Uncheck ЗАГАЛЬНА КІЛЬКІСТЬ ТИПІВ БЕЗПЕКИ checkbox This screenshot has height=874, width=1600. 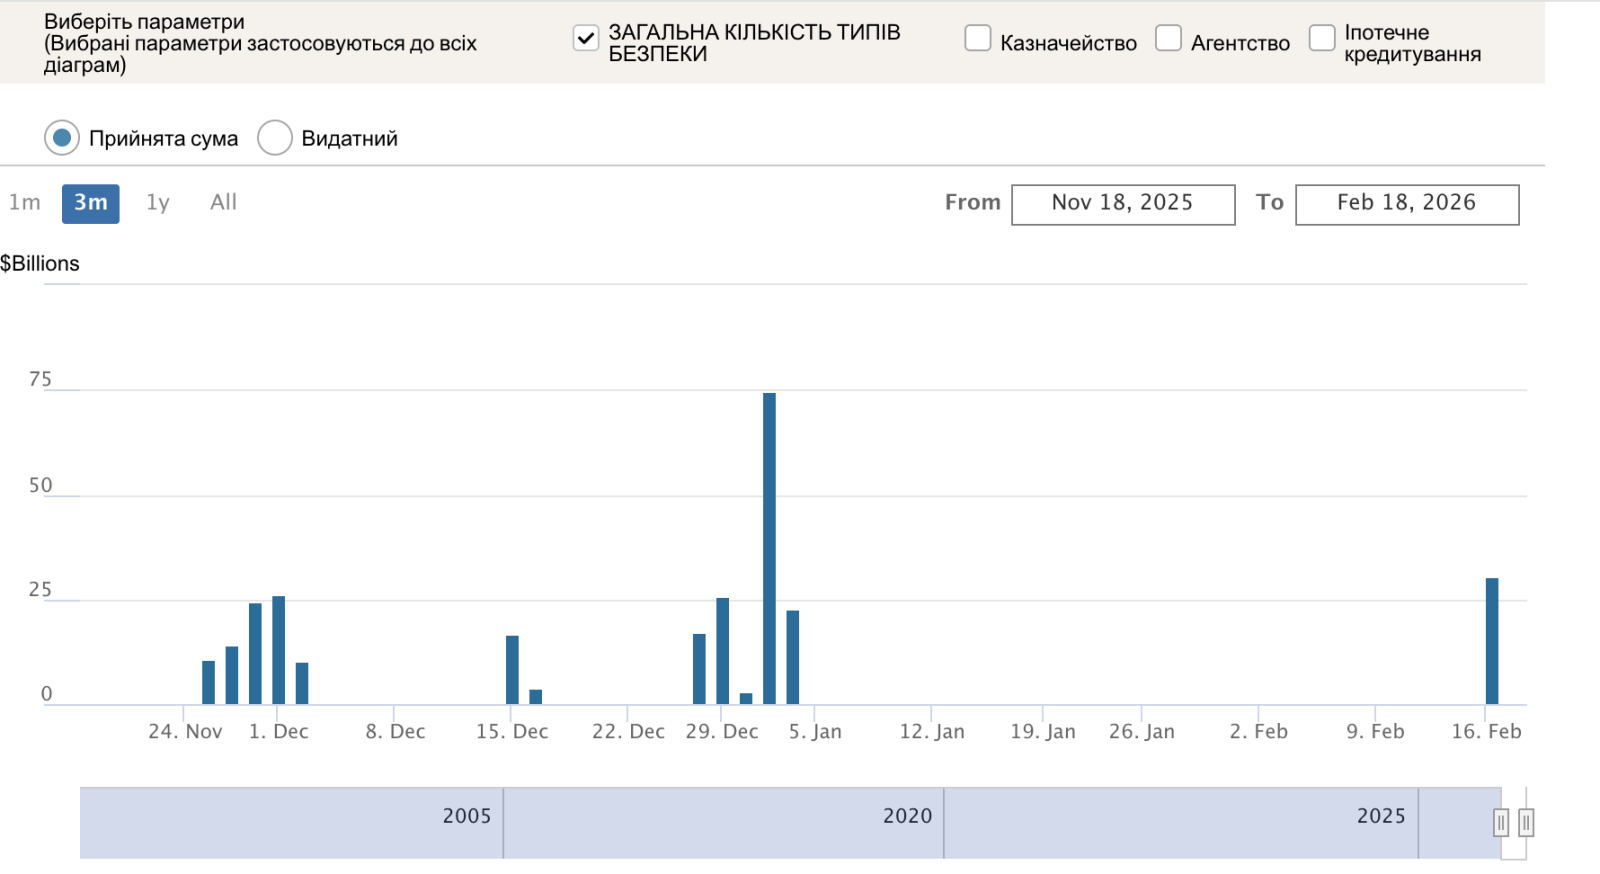(x=586, y=38)
